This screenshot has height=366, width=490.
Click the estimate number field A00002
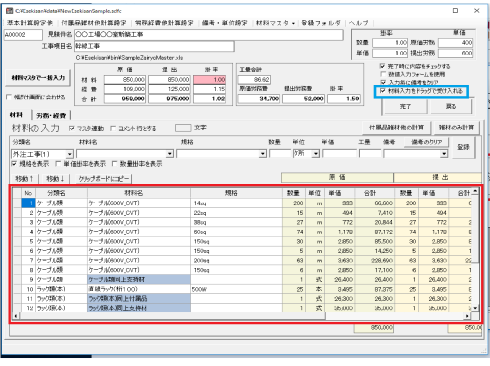click(x=23, y=35)
